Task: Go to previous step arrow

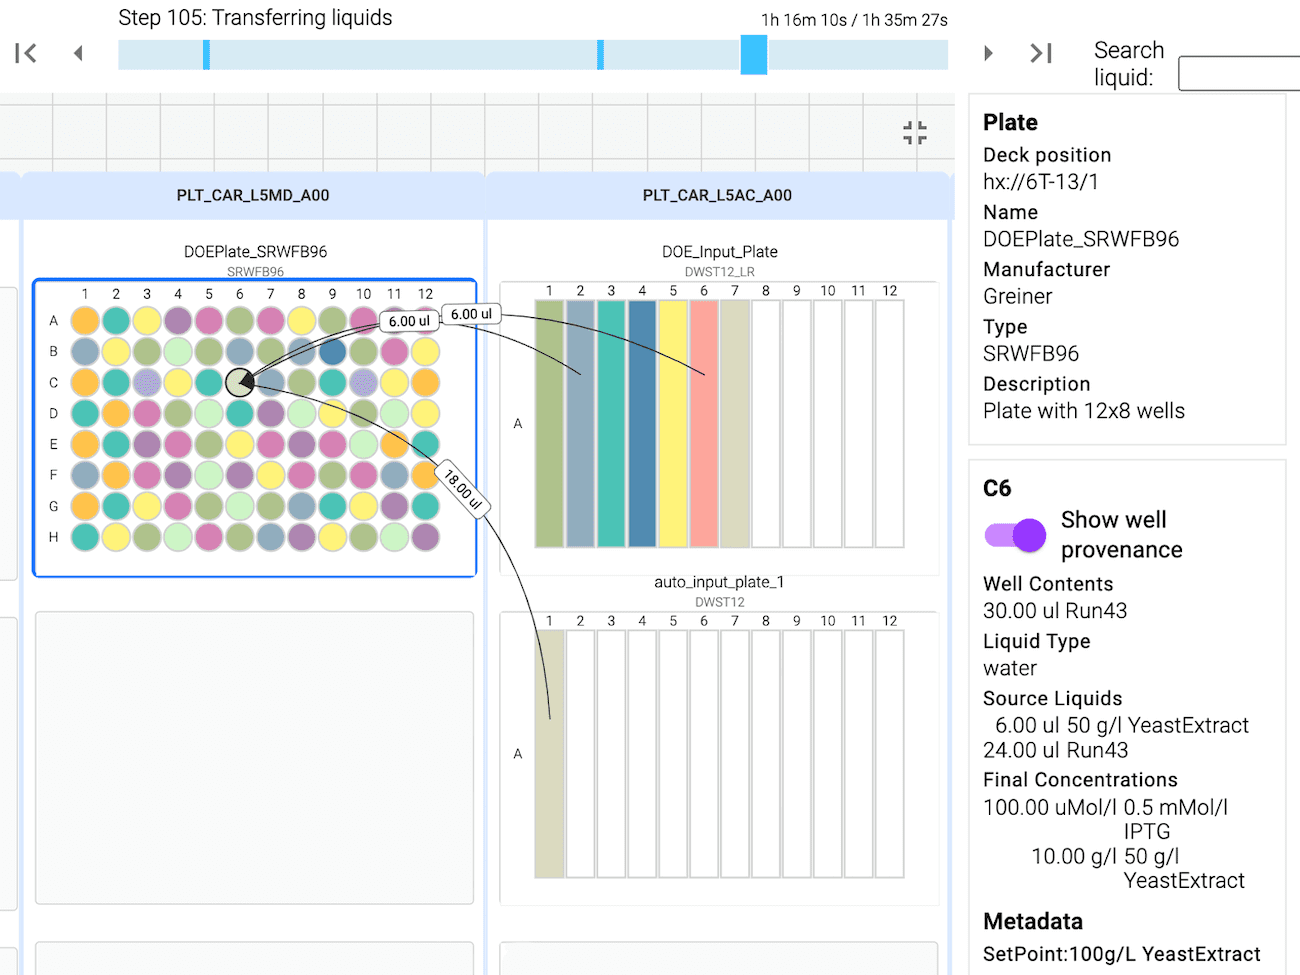Action: tap(78, 53)
